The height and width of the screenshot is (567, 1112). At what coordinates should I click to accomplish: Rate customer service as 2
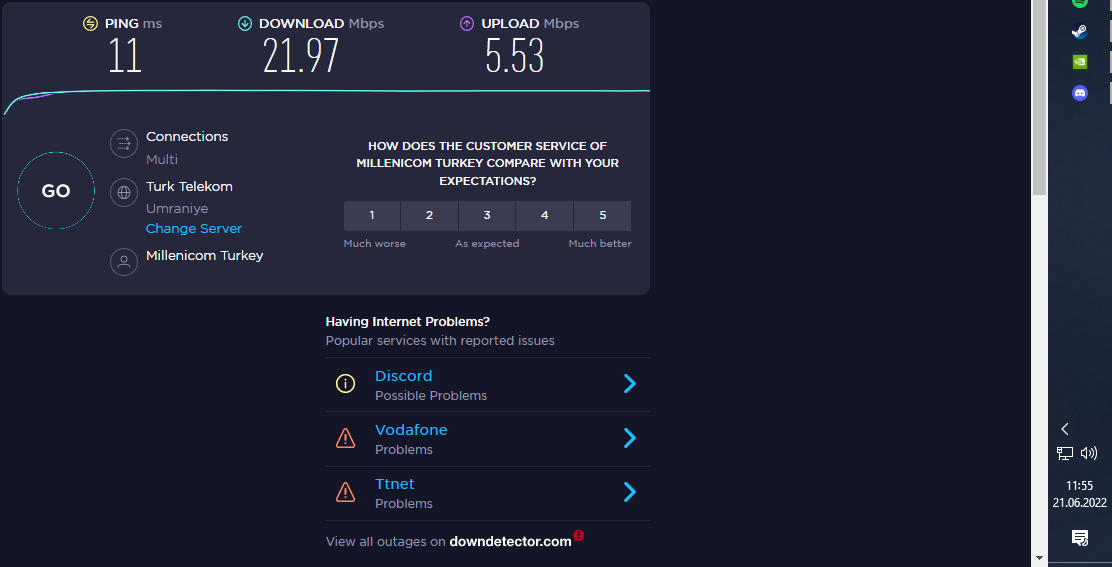click(x=429, y=215)
